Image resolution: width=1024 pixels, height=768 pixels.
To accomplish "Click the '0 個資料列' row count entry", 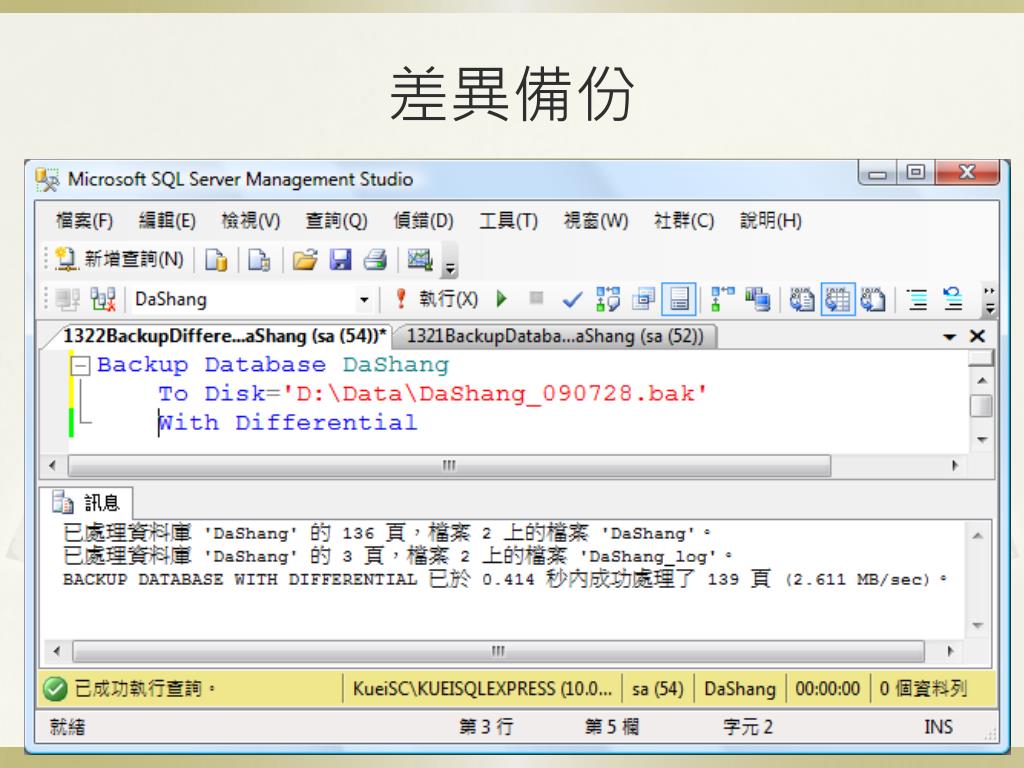I will (923, 689).
